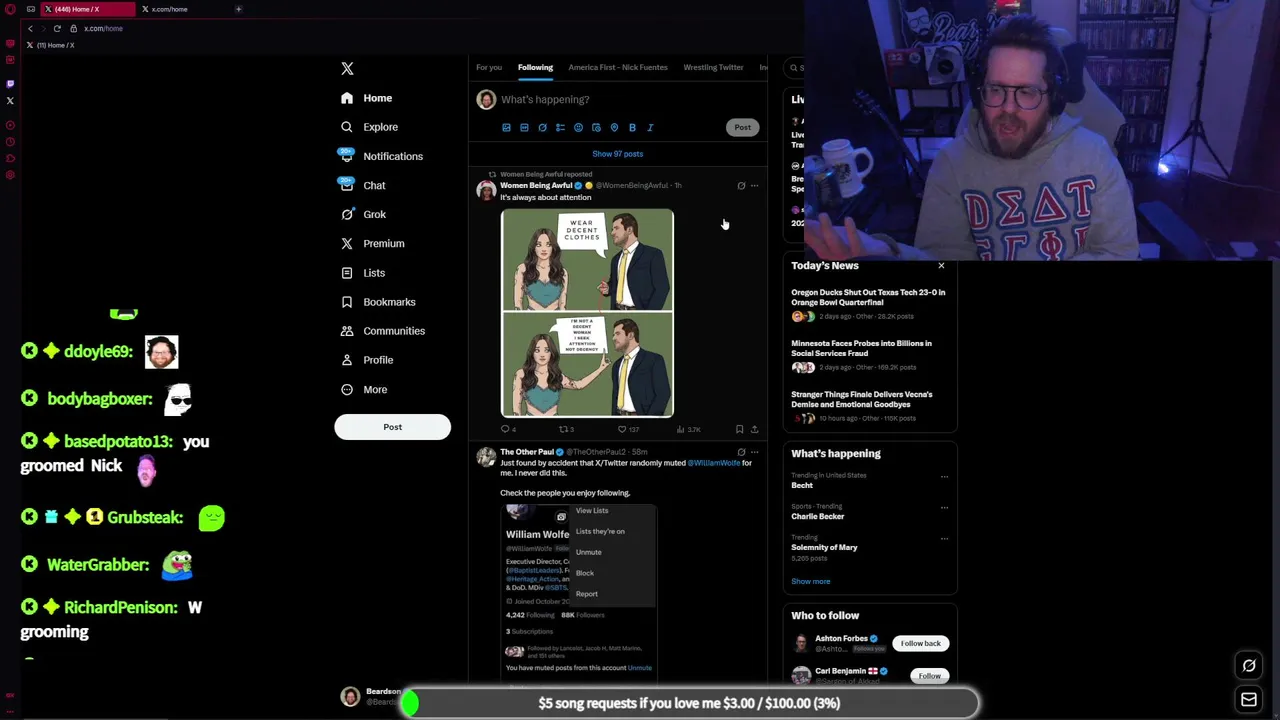
Task: Open William Wolfe screenshot image in post
Action: [x=578, y=593]
